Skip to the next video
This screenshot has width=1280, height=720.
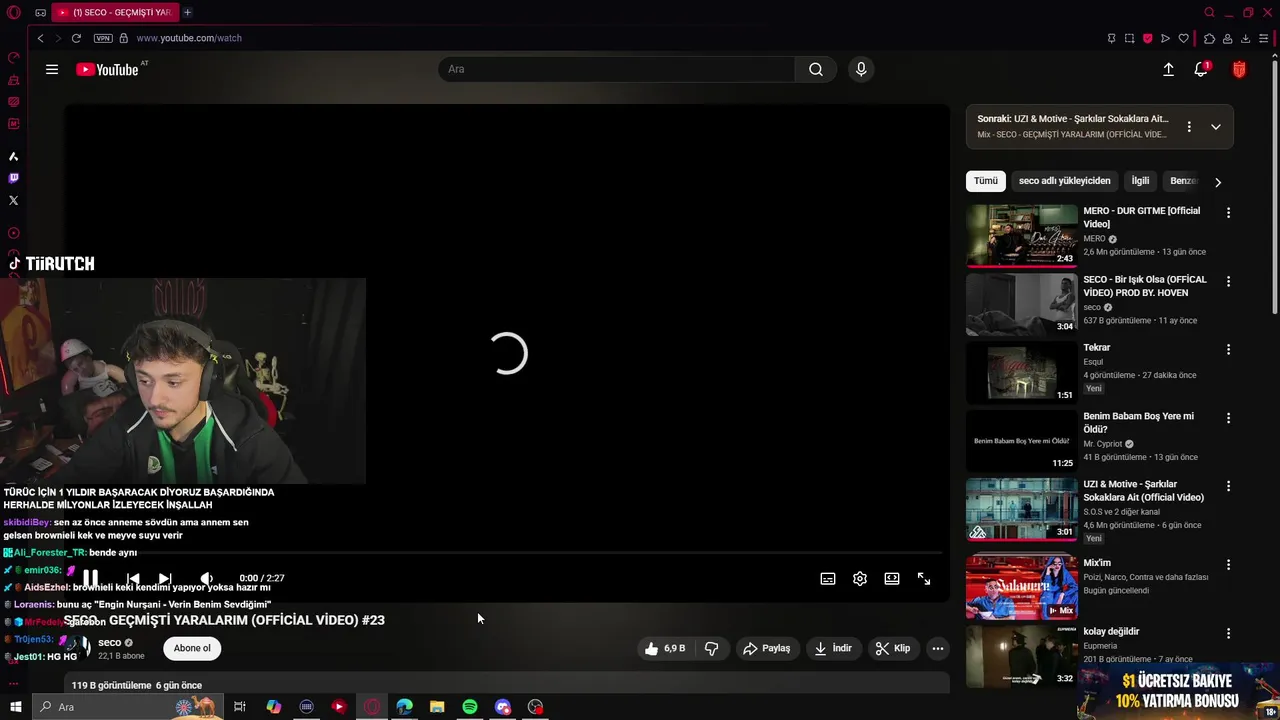[165, 578]
